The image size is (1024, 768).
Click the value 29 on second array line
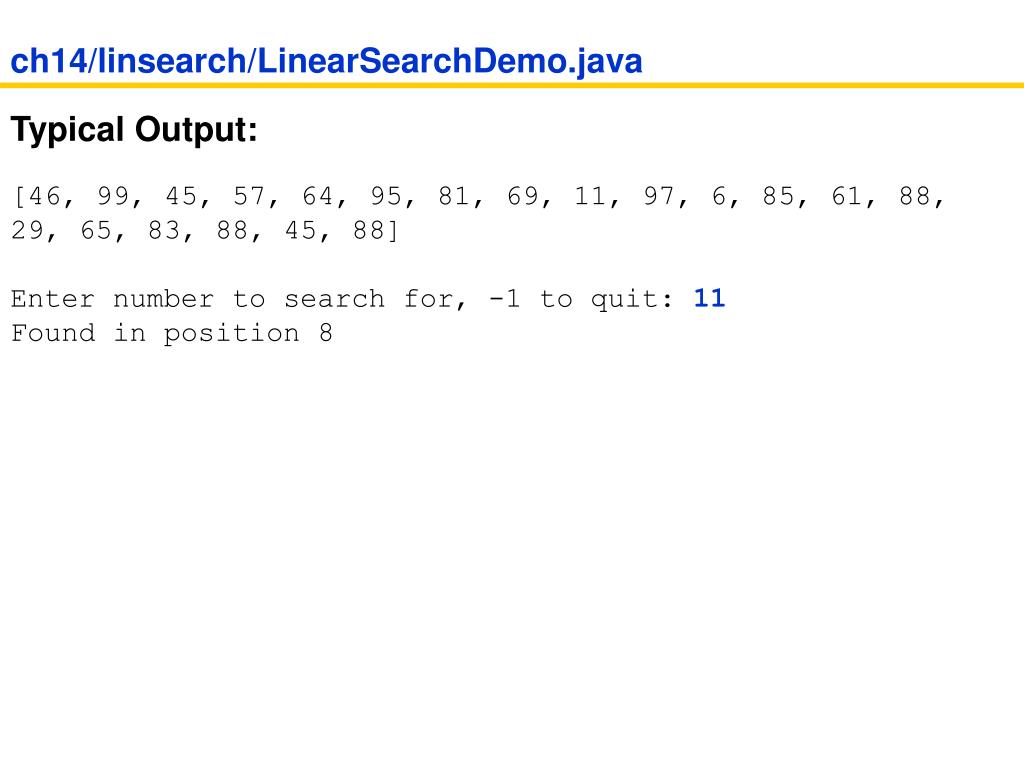[x=27, y=230]
